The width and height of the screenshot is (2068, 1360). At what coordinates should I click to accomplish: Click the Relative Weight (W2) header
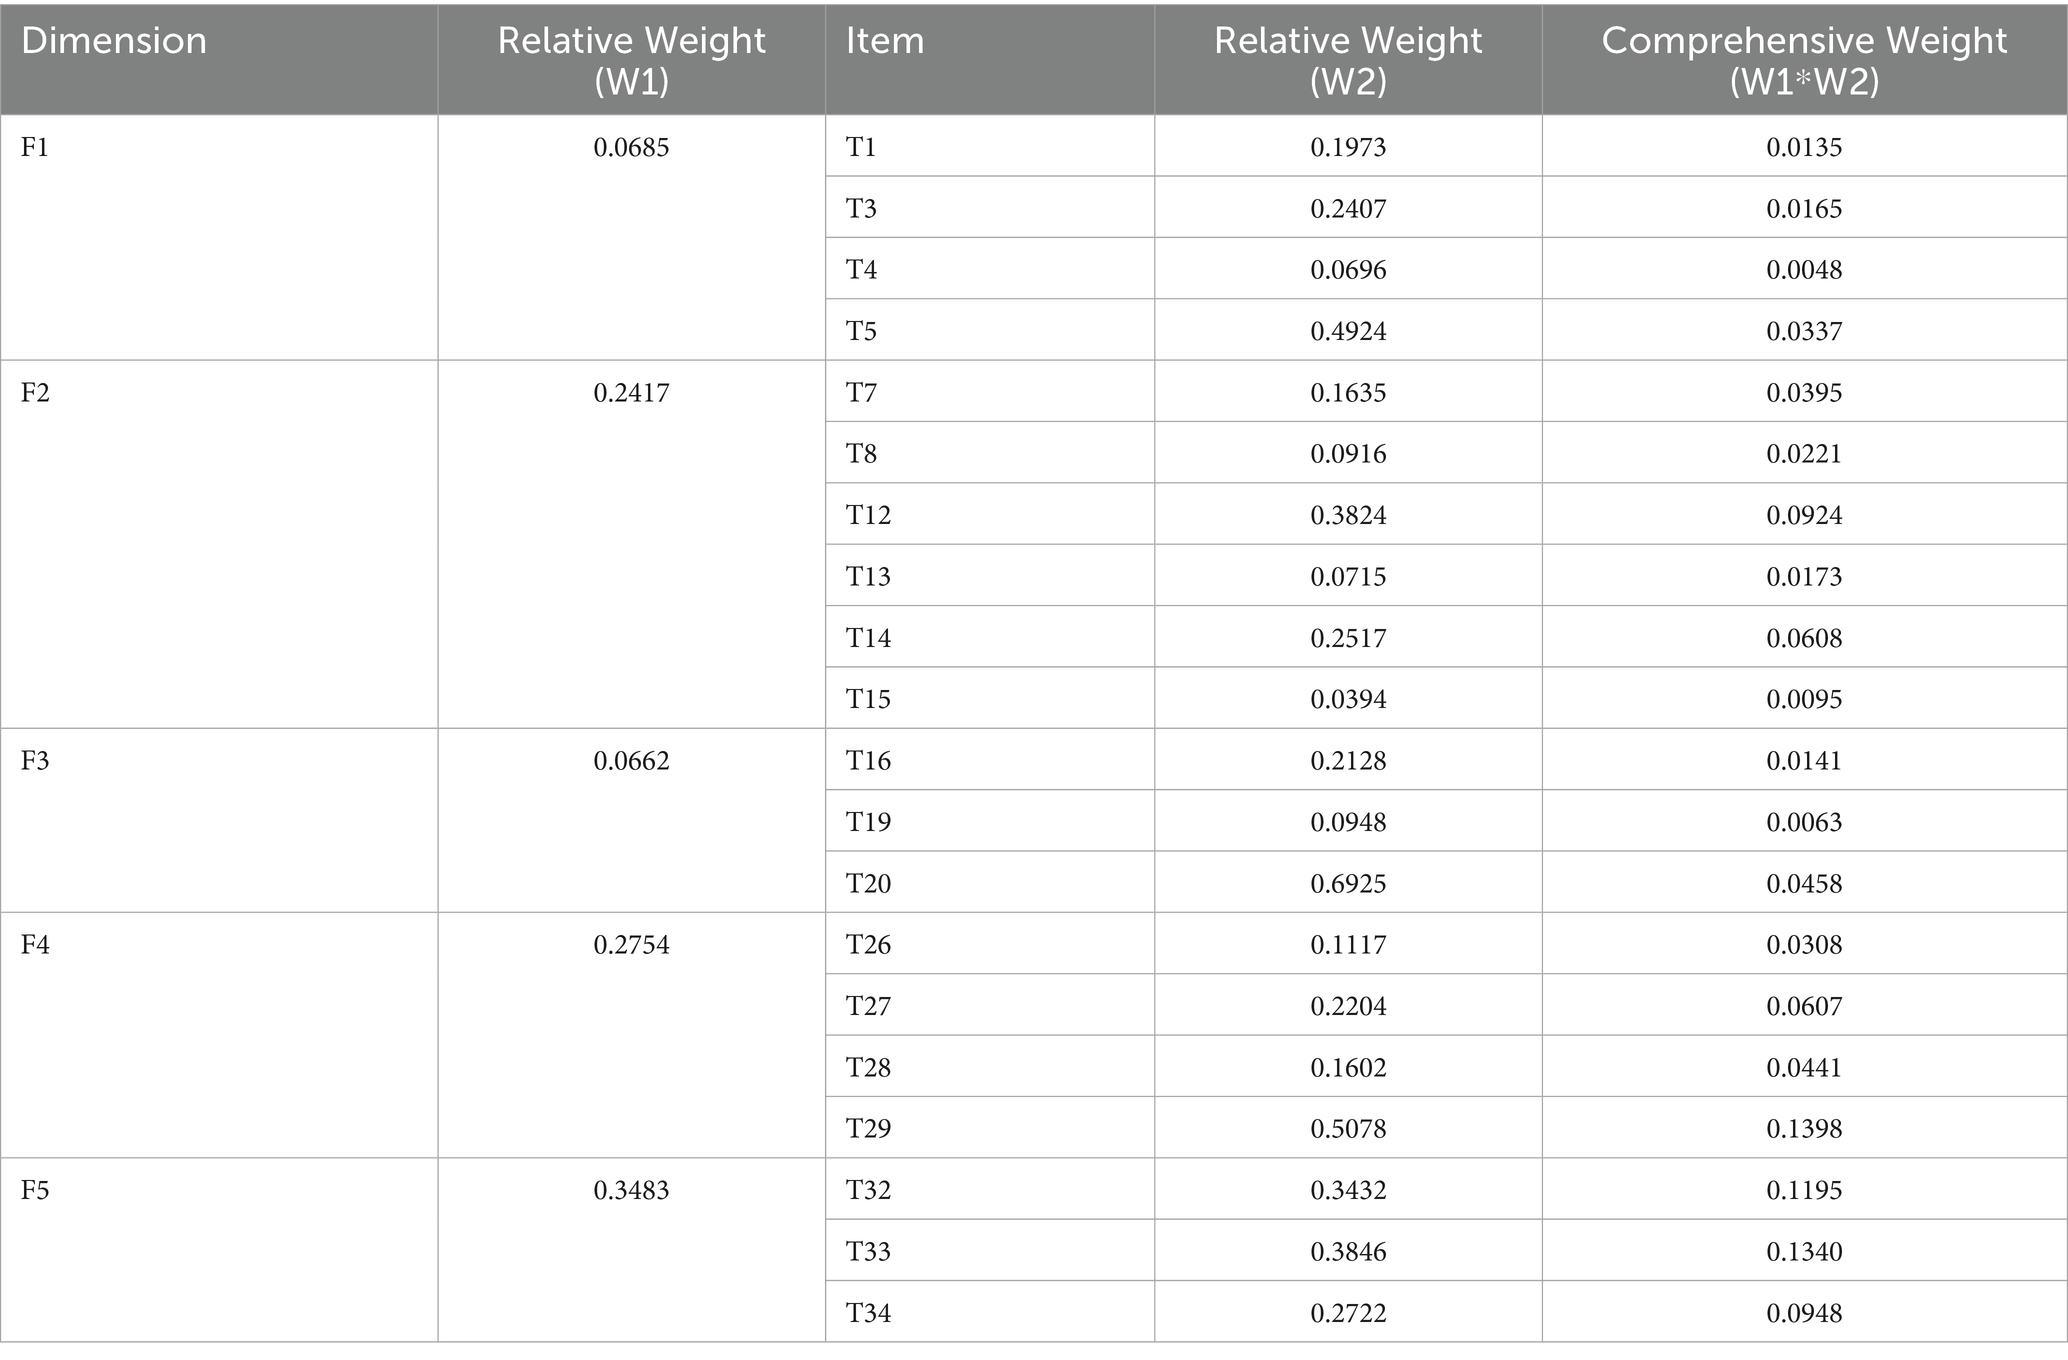tap(1348, 60)
